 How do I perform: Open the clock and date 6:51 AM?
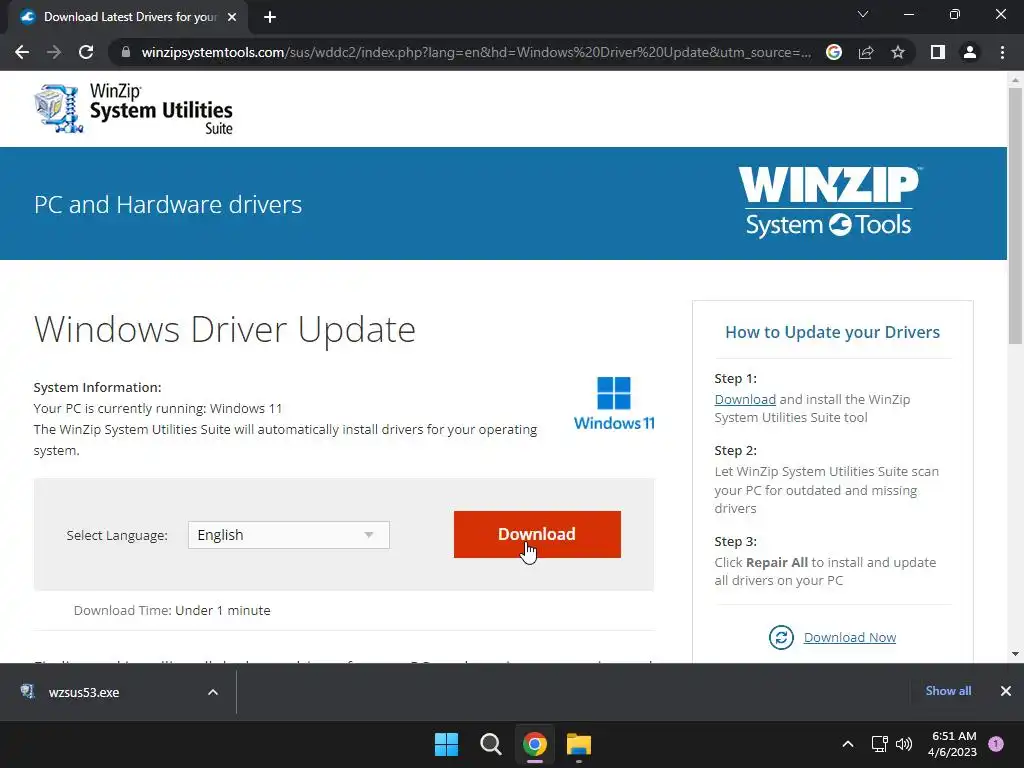952,744
